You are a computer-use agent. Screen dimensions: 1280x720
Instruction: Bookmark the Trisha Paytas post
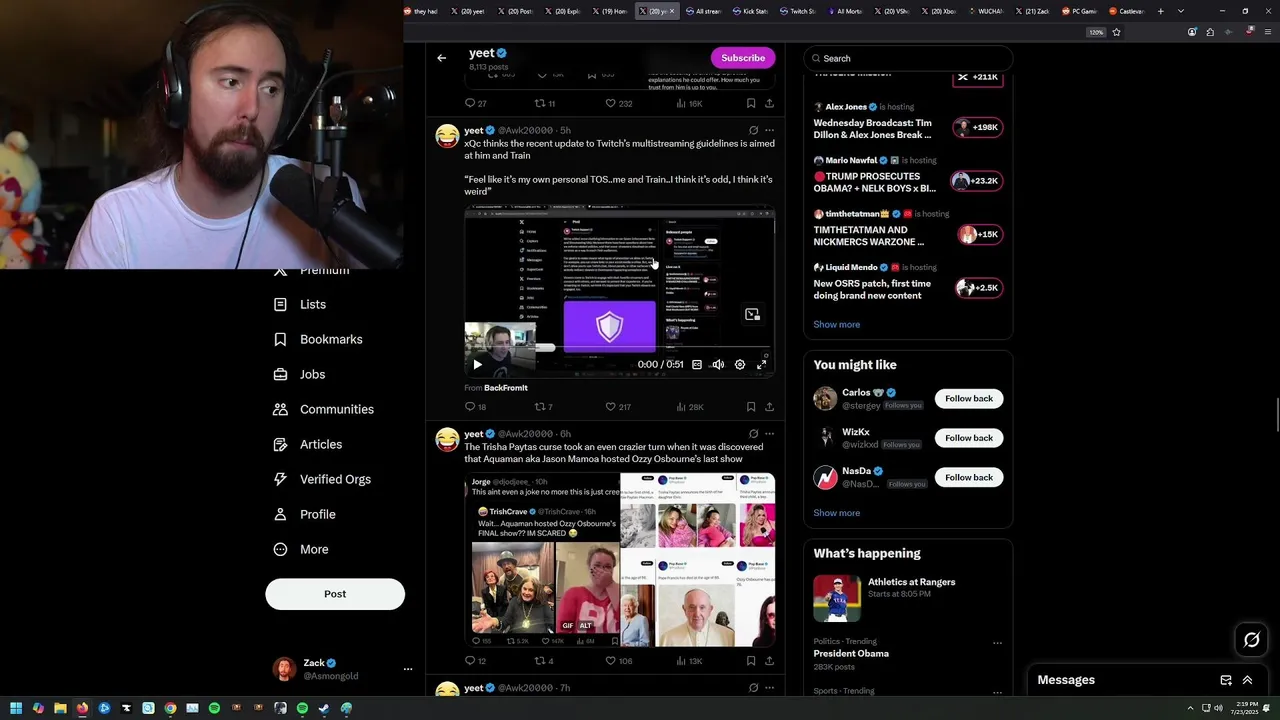coord(751,661)
